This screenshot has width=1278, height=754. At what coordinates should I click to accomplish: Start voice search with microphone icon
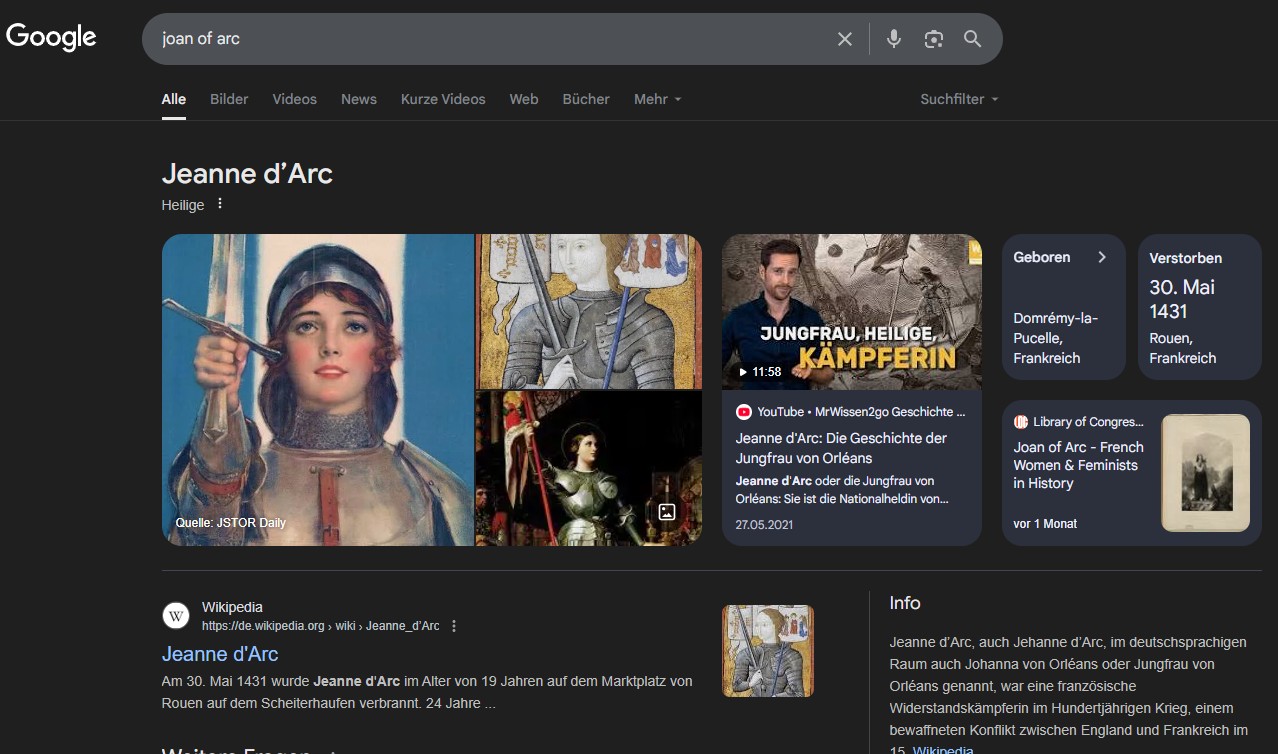point(894,39)
